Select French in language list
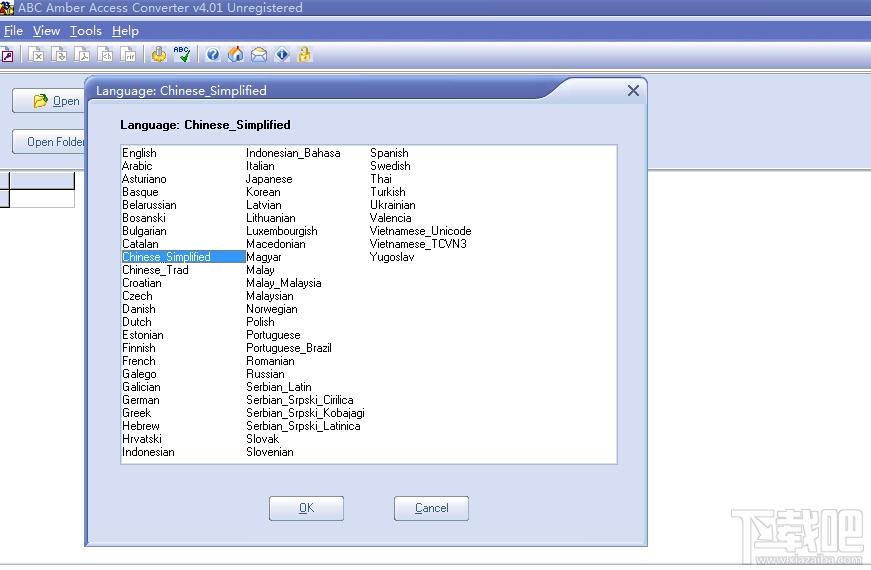The width and height of the screenshot is (871, 570). [138, 361]
